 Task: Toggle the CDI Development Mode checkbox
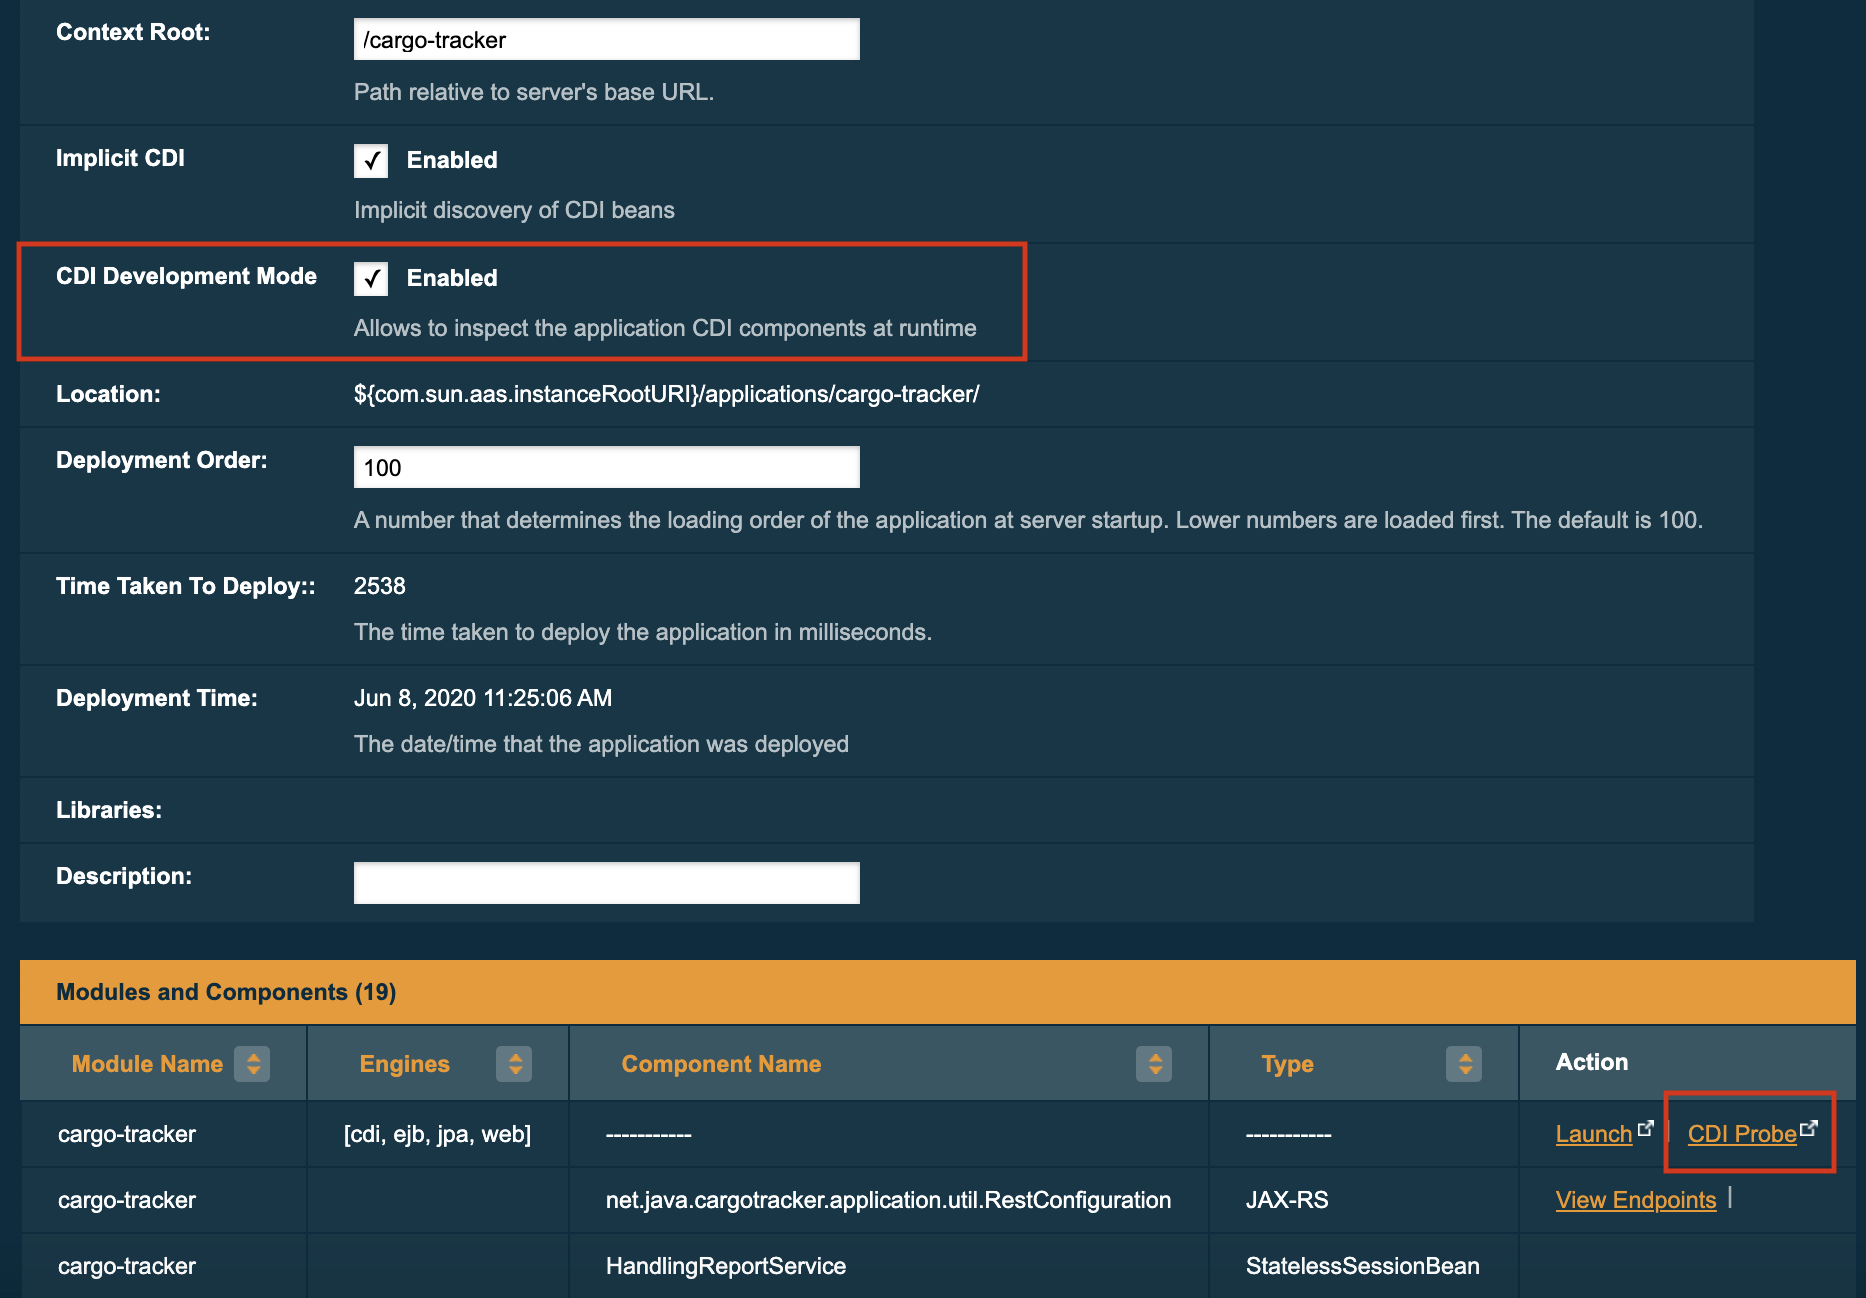[x=371, y=279]
